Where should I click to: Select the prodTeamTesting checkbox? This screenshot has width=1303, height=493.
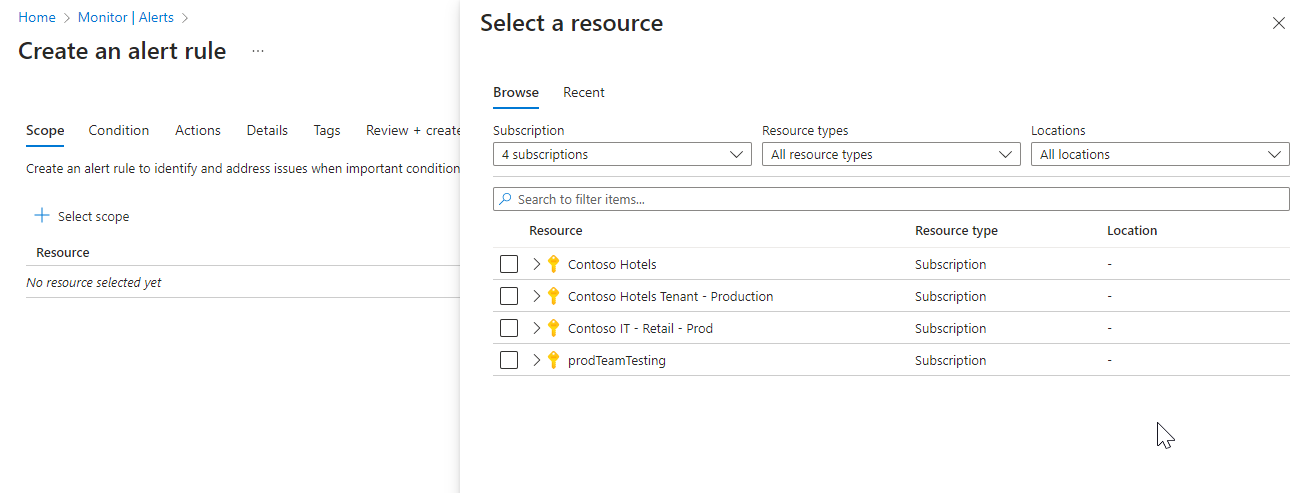pos(509,360)
